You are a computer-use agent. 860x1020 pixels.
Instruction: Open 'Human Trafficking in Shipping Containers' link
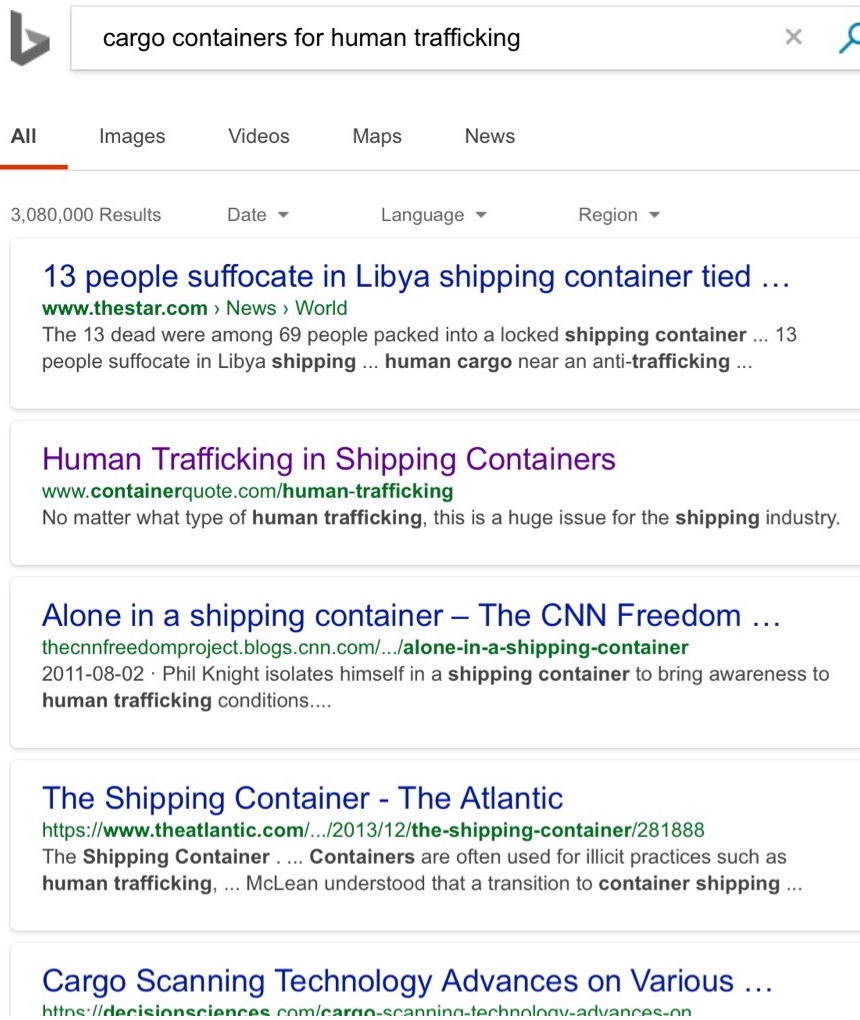[329, 459]
